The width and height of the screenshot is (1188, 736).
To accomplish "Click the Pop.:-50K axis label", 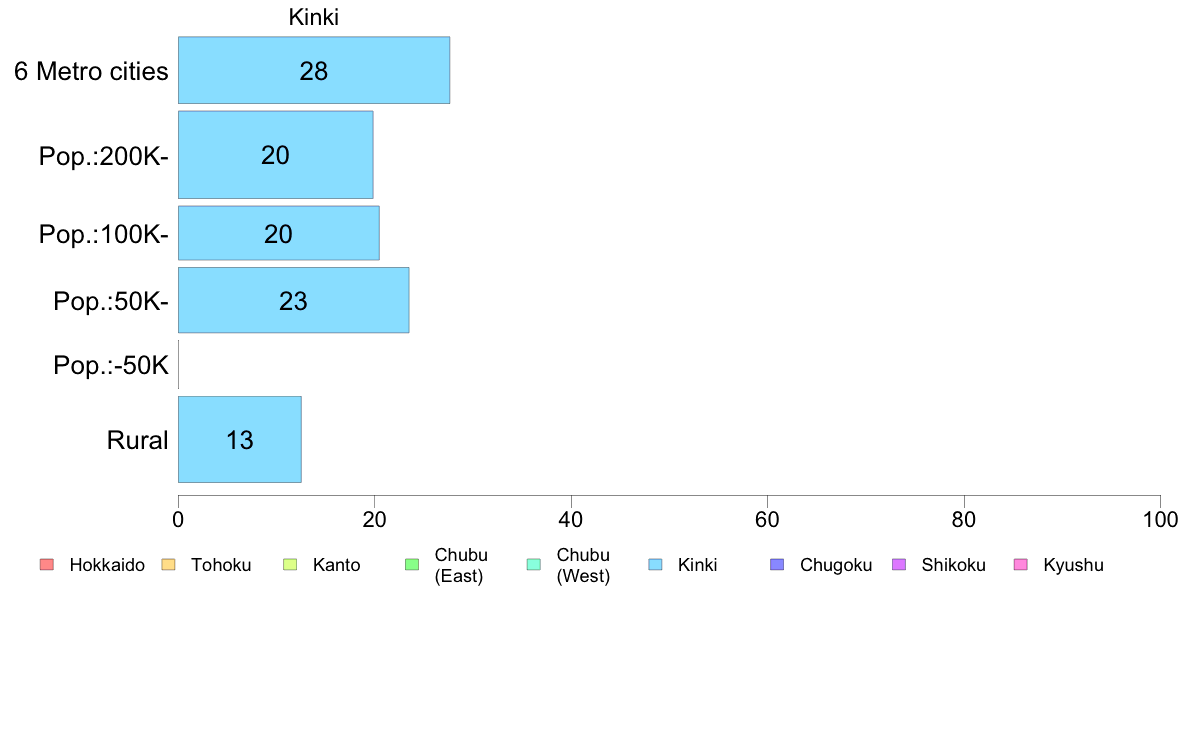I will (x=111, y=365).
